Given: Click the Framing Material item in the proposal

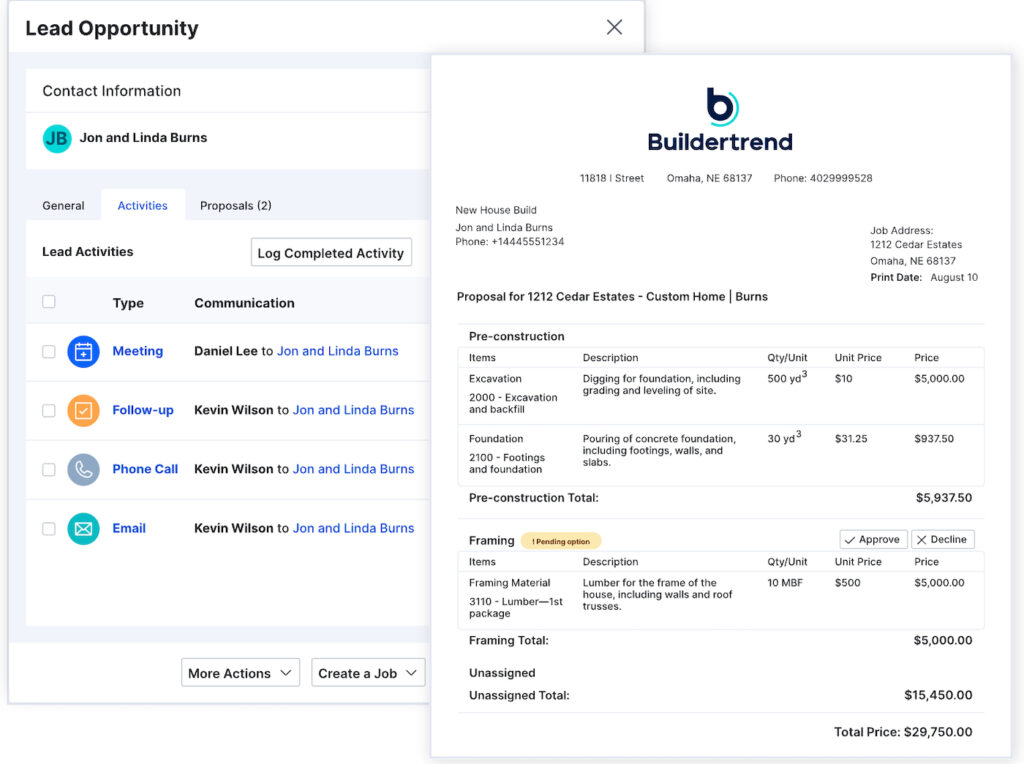Looking at the screenshot, I should click(x=509, y=582).
